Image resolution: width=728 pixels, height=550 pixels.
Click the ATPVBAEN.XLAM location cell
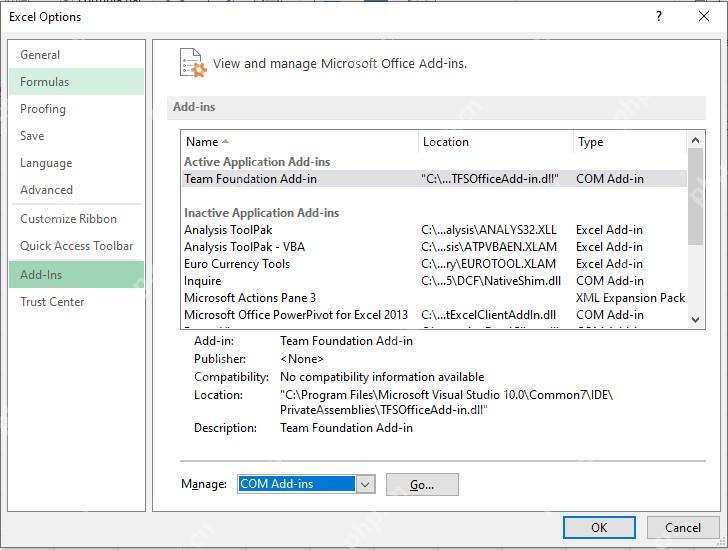[489, 246]
